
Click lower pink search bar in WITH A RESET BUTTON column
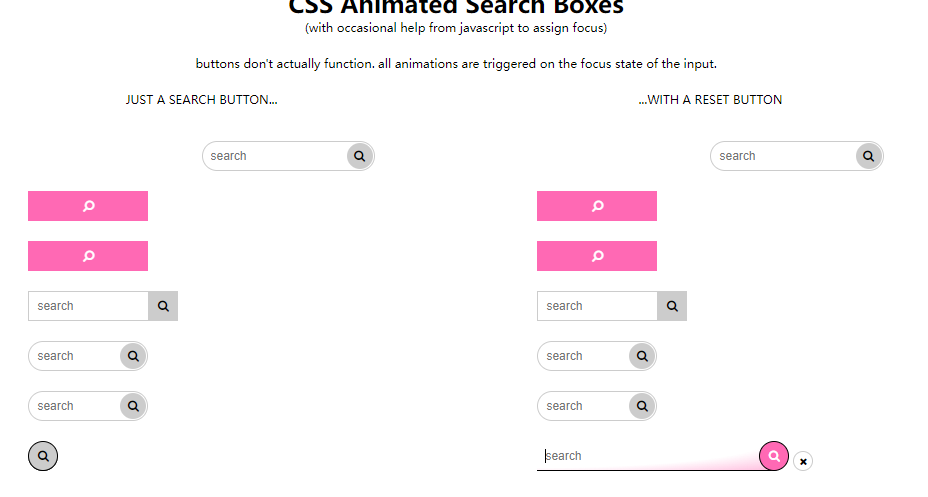pos(597,256)
